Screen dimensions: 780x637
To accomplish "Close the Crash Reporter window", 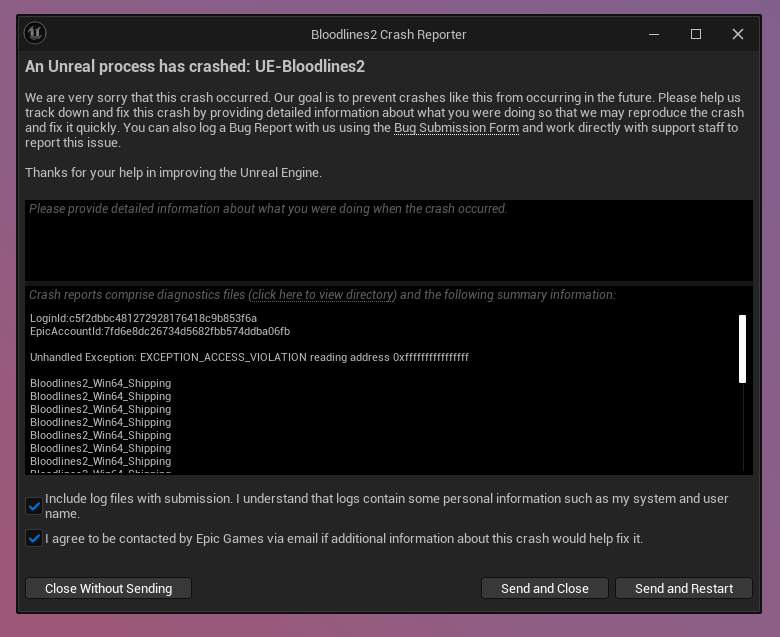I will pyautogui.click(x=738, y=34).
